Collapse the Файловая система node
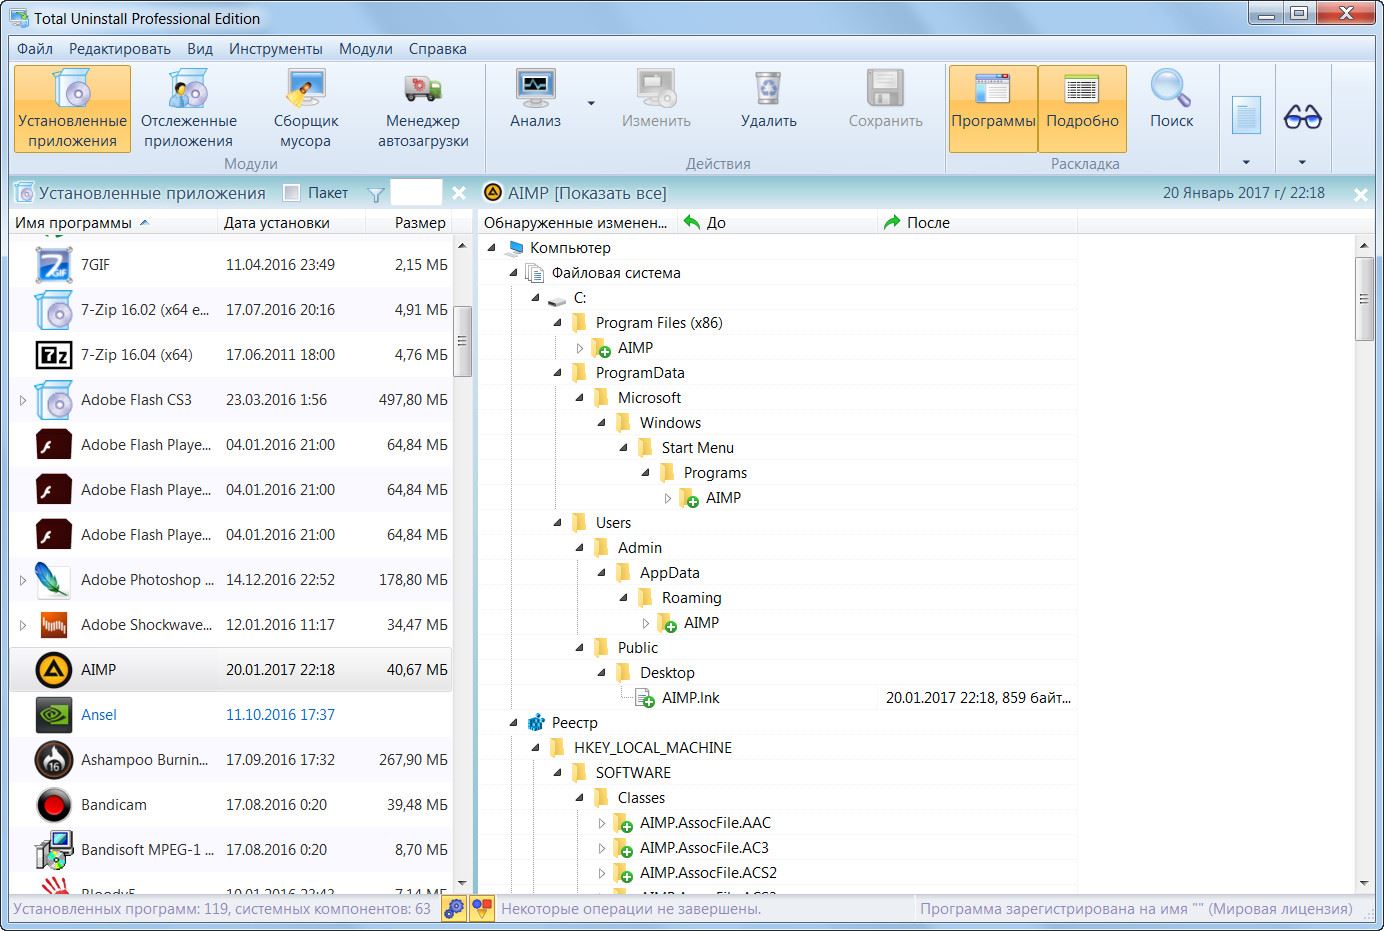The height and width of the screenshot is (931, 1384). pyautogui.click(x=514, y=273)
